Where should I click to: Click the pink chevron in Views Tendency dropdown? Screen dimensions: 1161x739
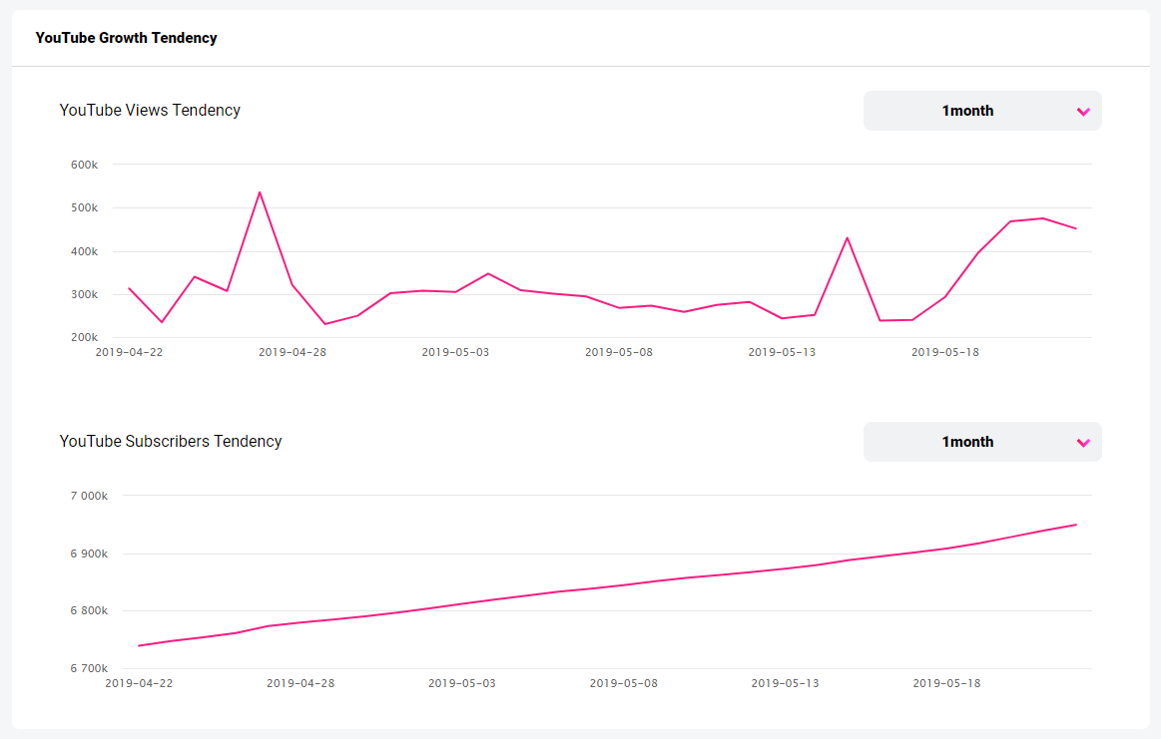pyautogui.click(x=1083, y=112)
